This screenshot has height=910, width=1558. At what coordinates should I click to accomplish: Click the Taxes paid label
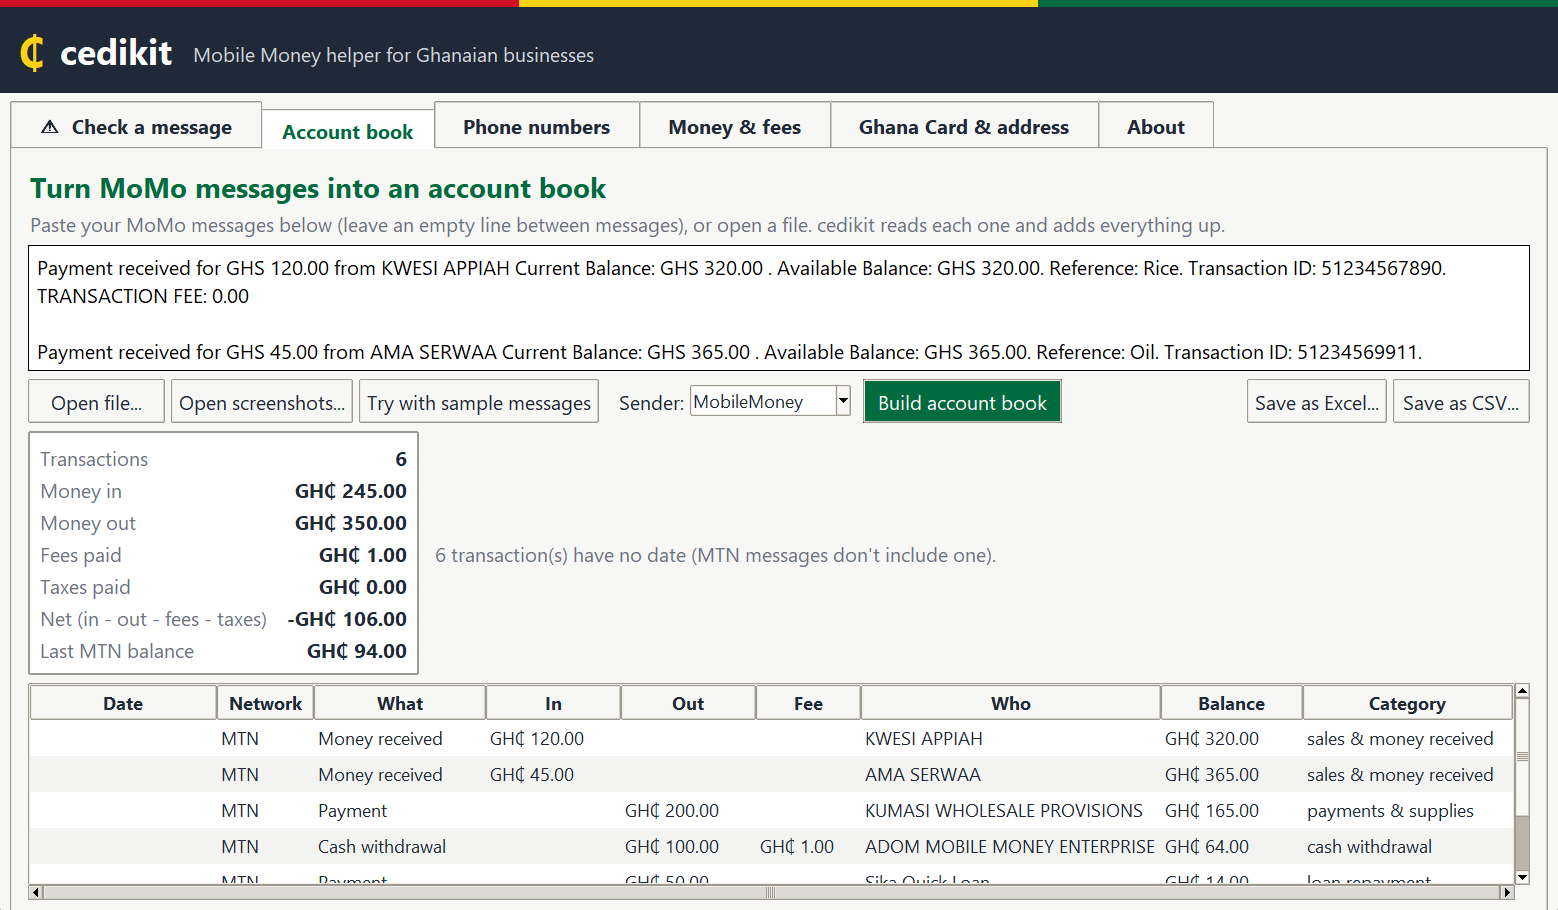[x=85, y=587]
